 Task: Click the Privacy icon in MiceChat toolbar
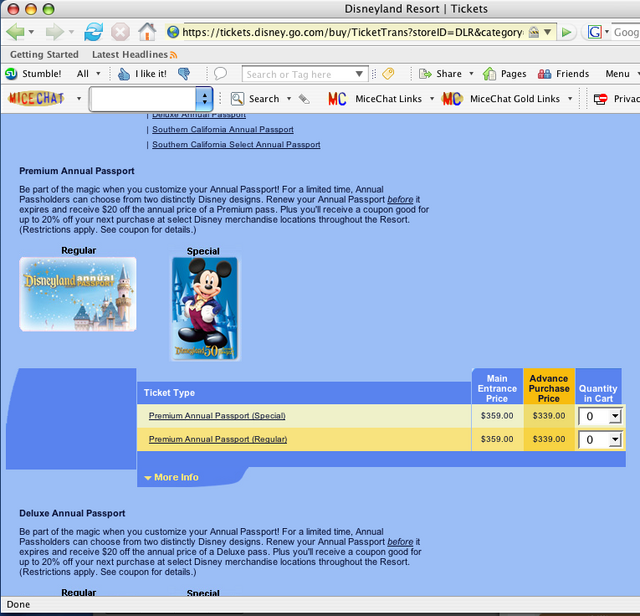pyautogui.click(x=600, y=99)
